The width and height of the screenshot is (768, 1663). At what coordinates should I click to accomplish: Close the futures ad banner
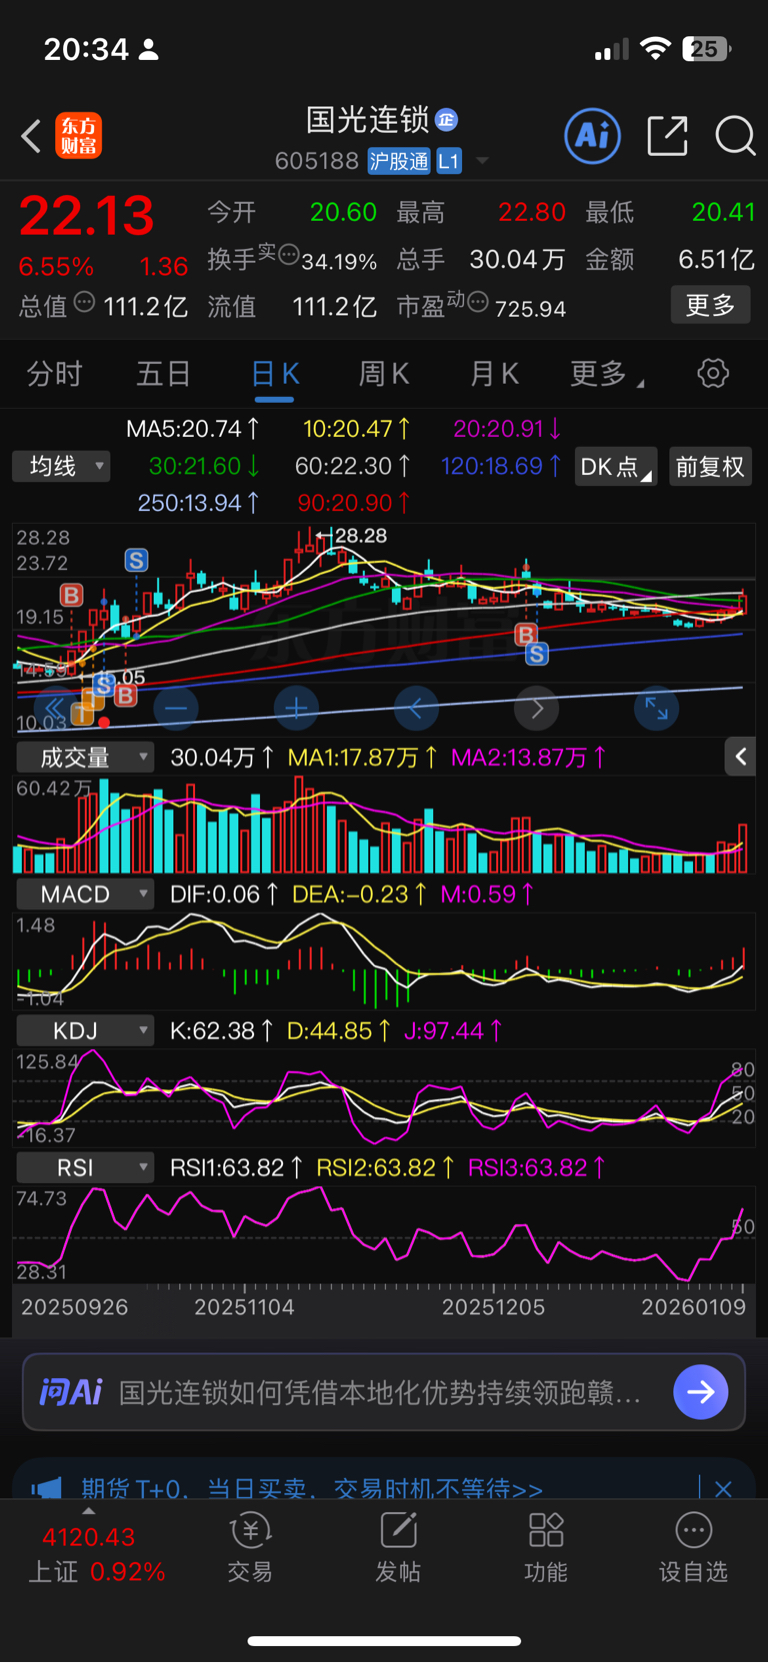(x=723, y=1489)
